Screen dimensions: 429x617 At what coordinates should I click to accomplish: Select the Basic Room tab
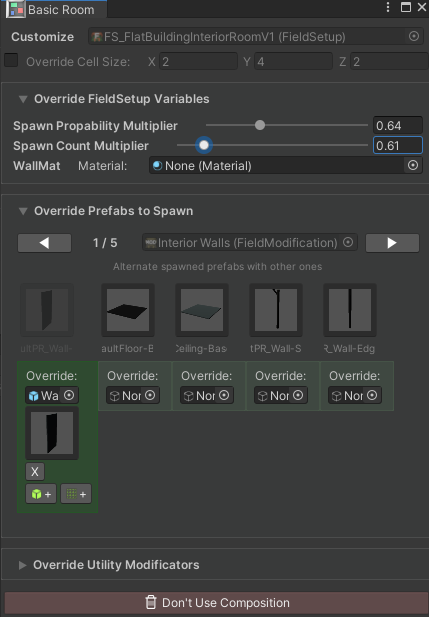click(x=54, y=9)
